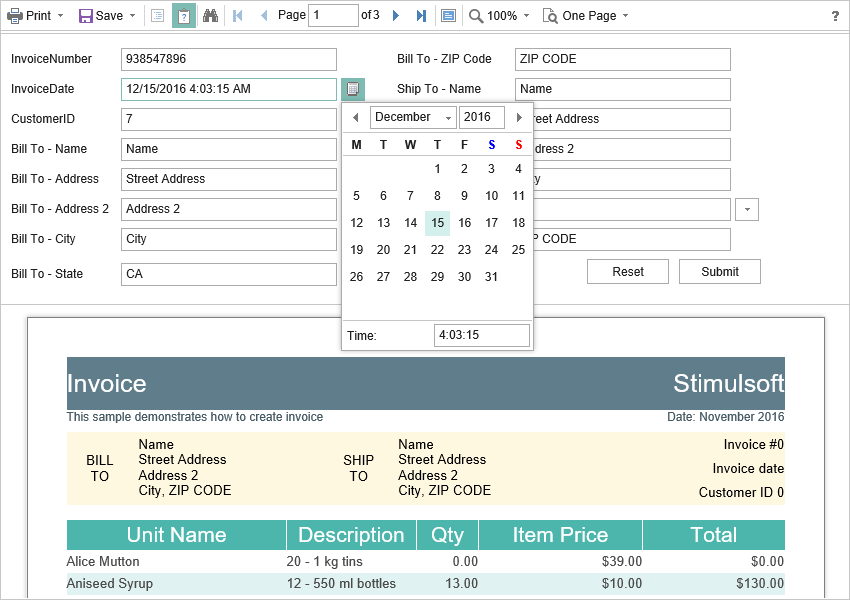Click the Reset button
The image size is (850, 600).
(x=628, y=272)
